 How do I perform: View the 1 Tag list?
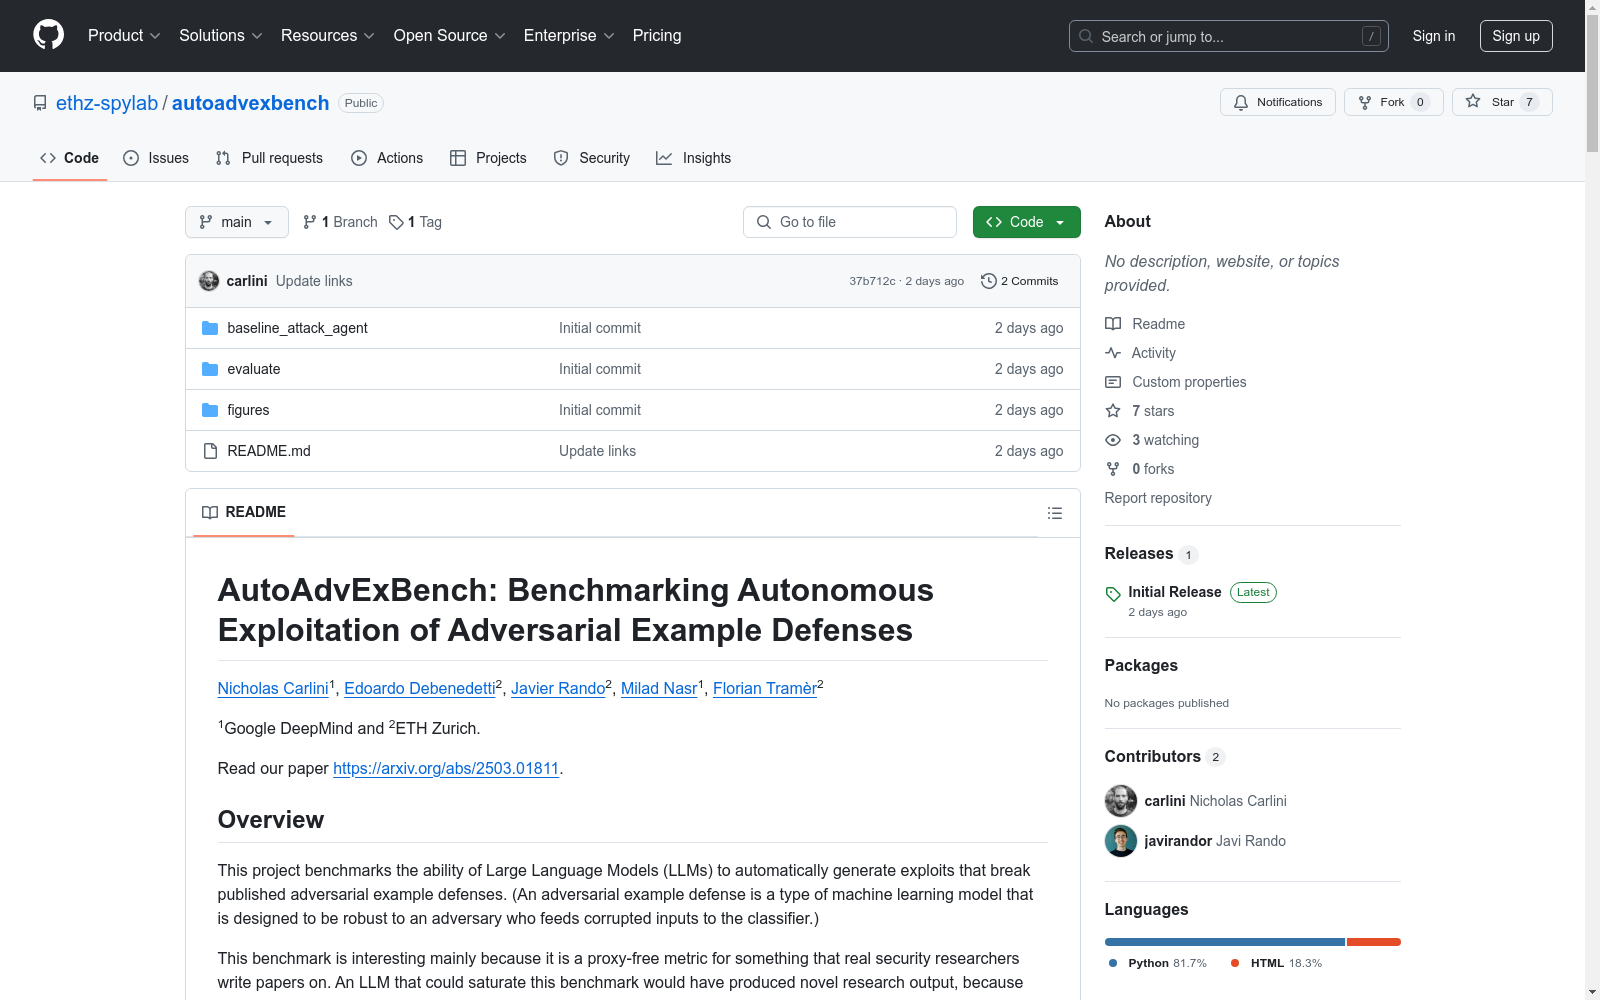[x=416, y=222]
